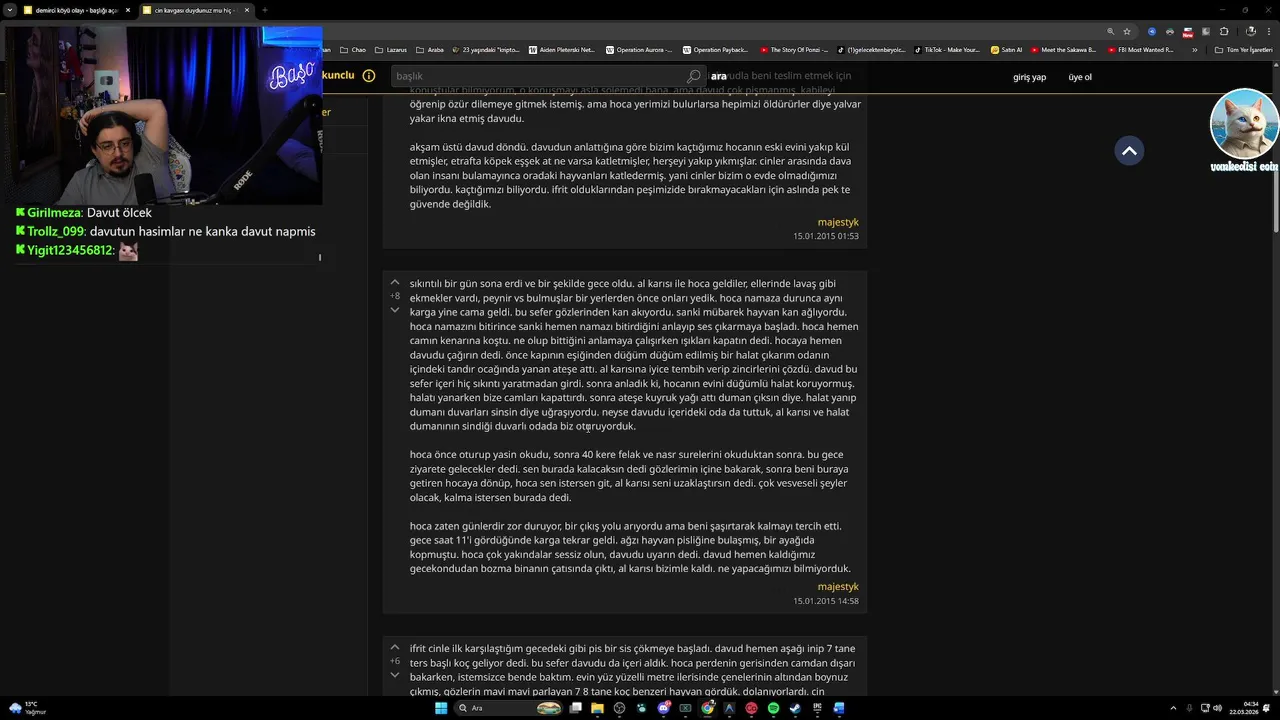Open the 15.01.2015 01:53 entry permalink
The width and height of the screenshot is (1280, 720).
[x=826, y=236]
